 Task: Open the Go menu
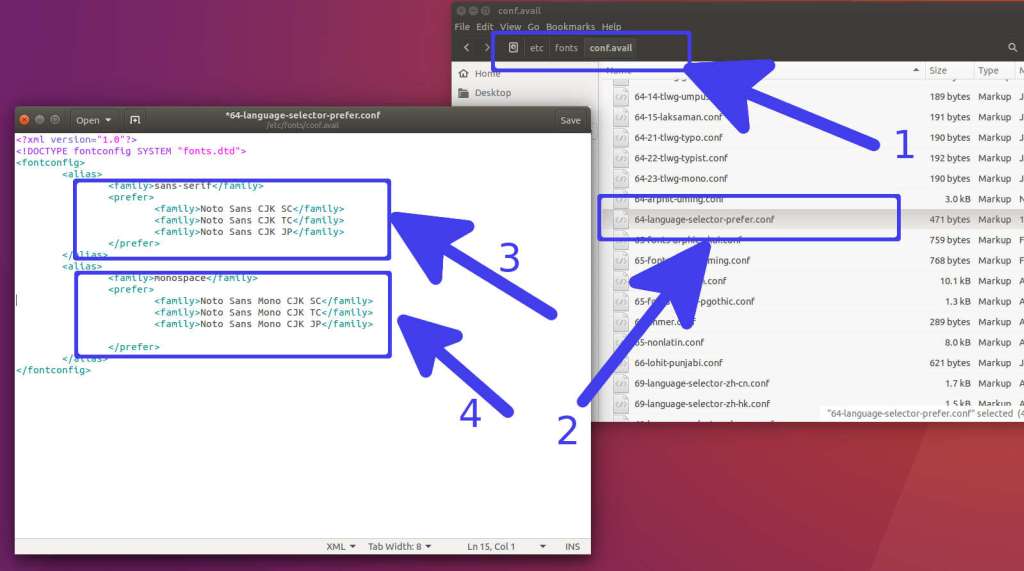tap(533, 27)
